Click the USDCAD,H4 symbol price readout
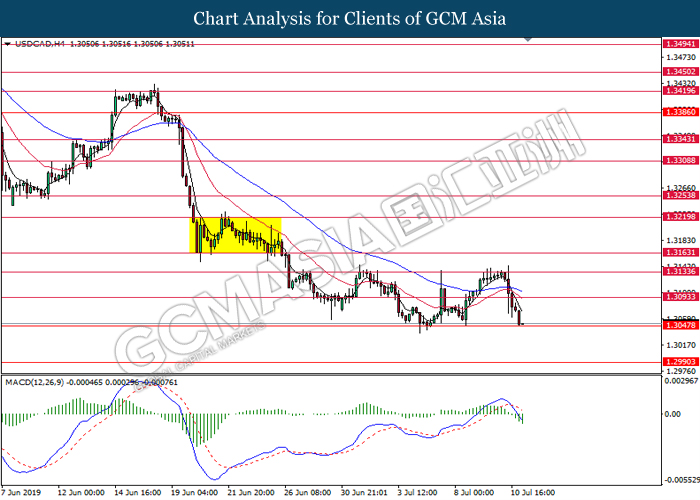This screenshot has width=700, height=500. click(x=105, y=44)
